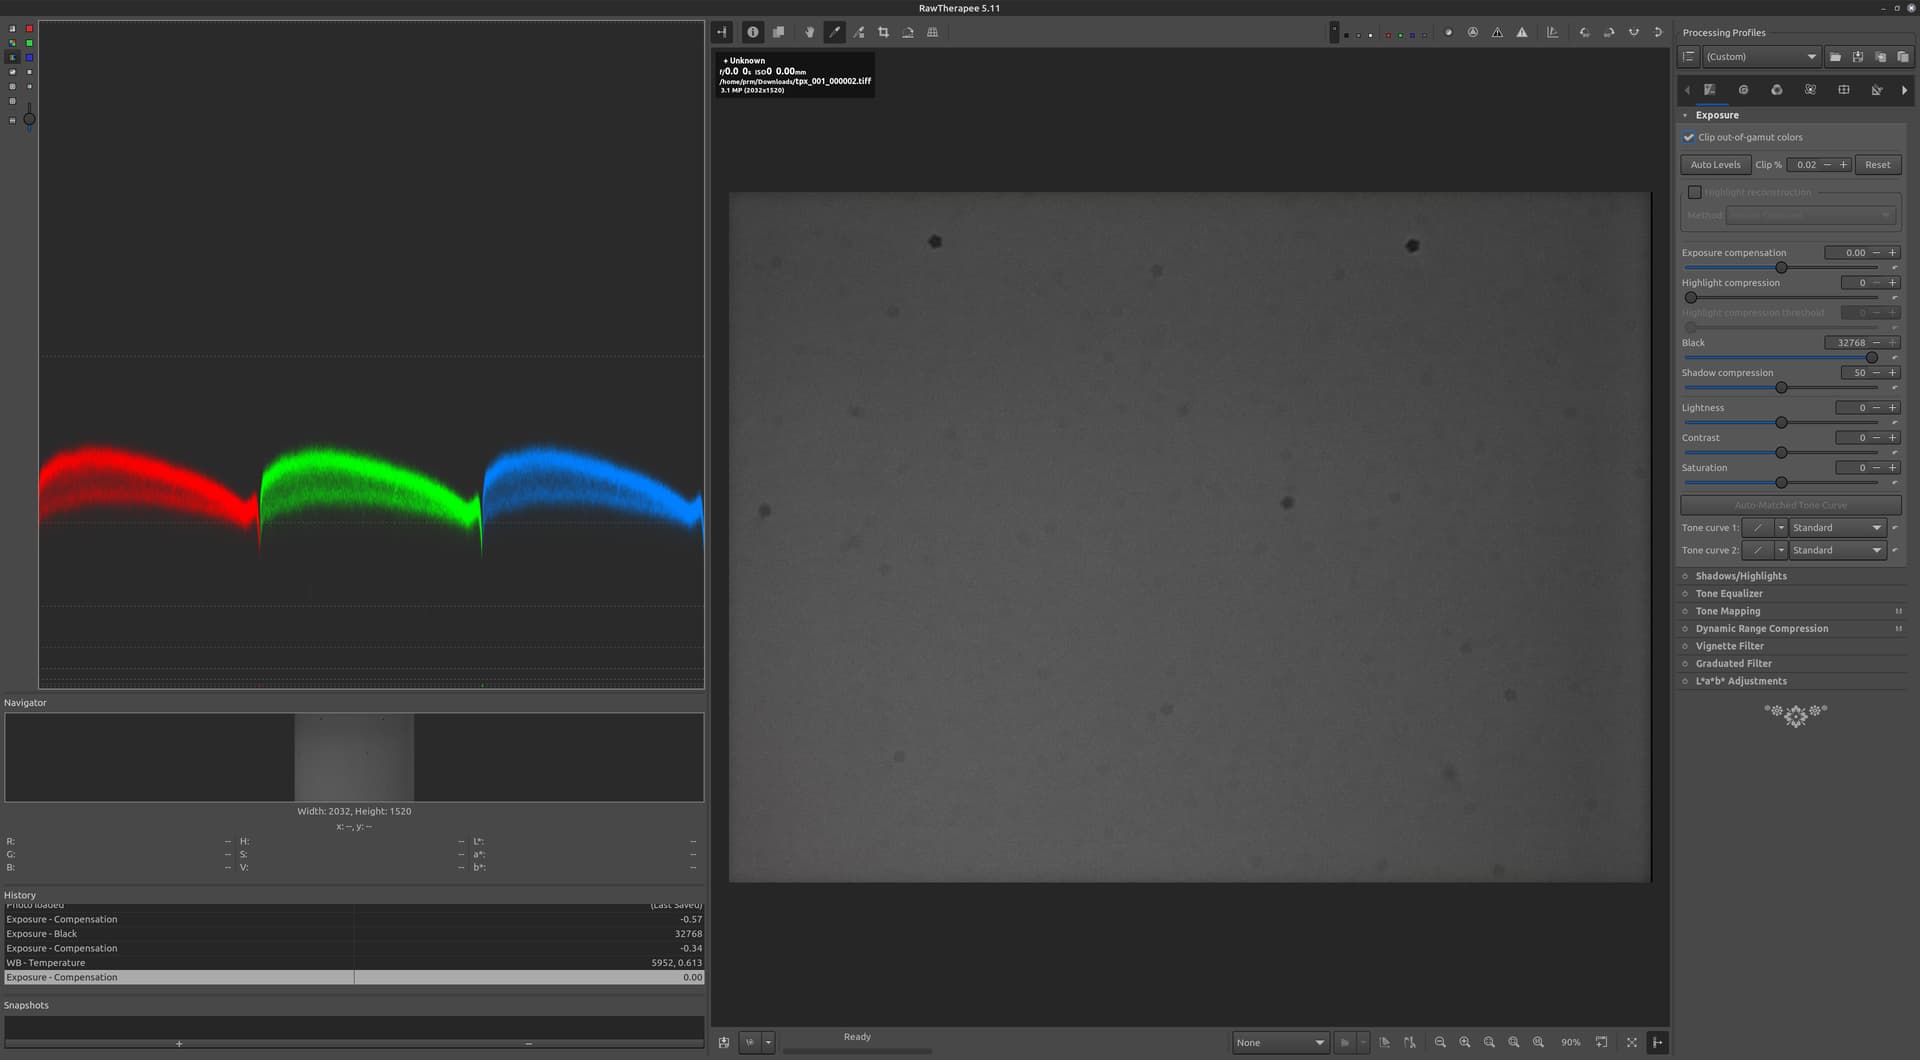
Task: Open the (Custom) processing profile dropdown
Action: coord(1761,57)
